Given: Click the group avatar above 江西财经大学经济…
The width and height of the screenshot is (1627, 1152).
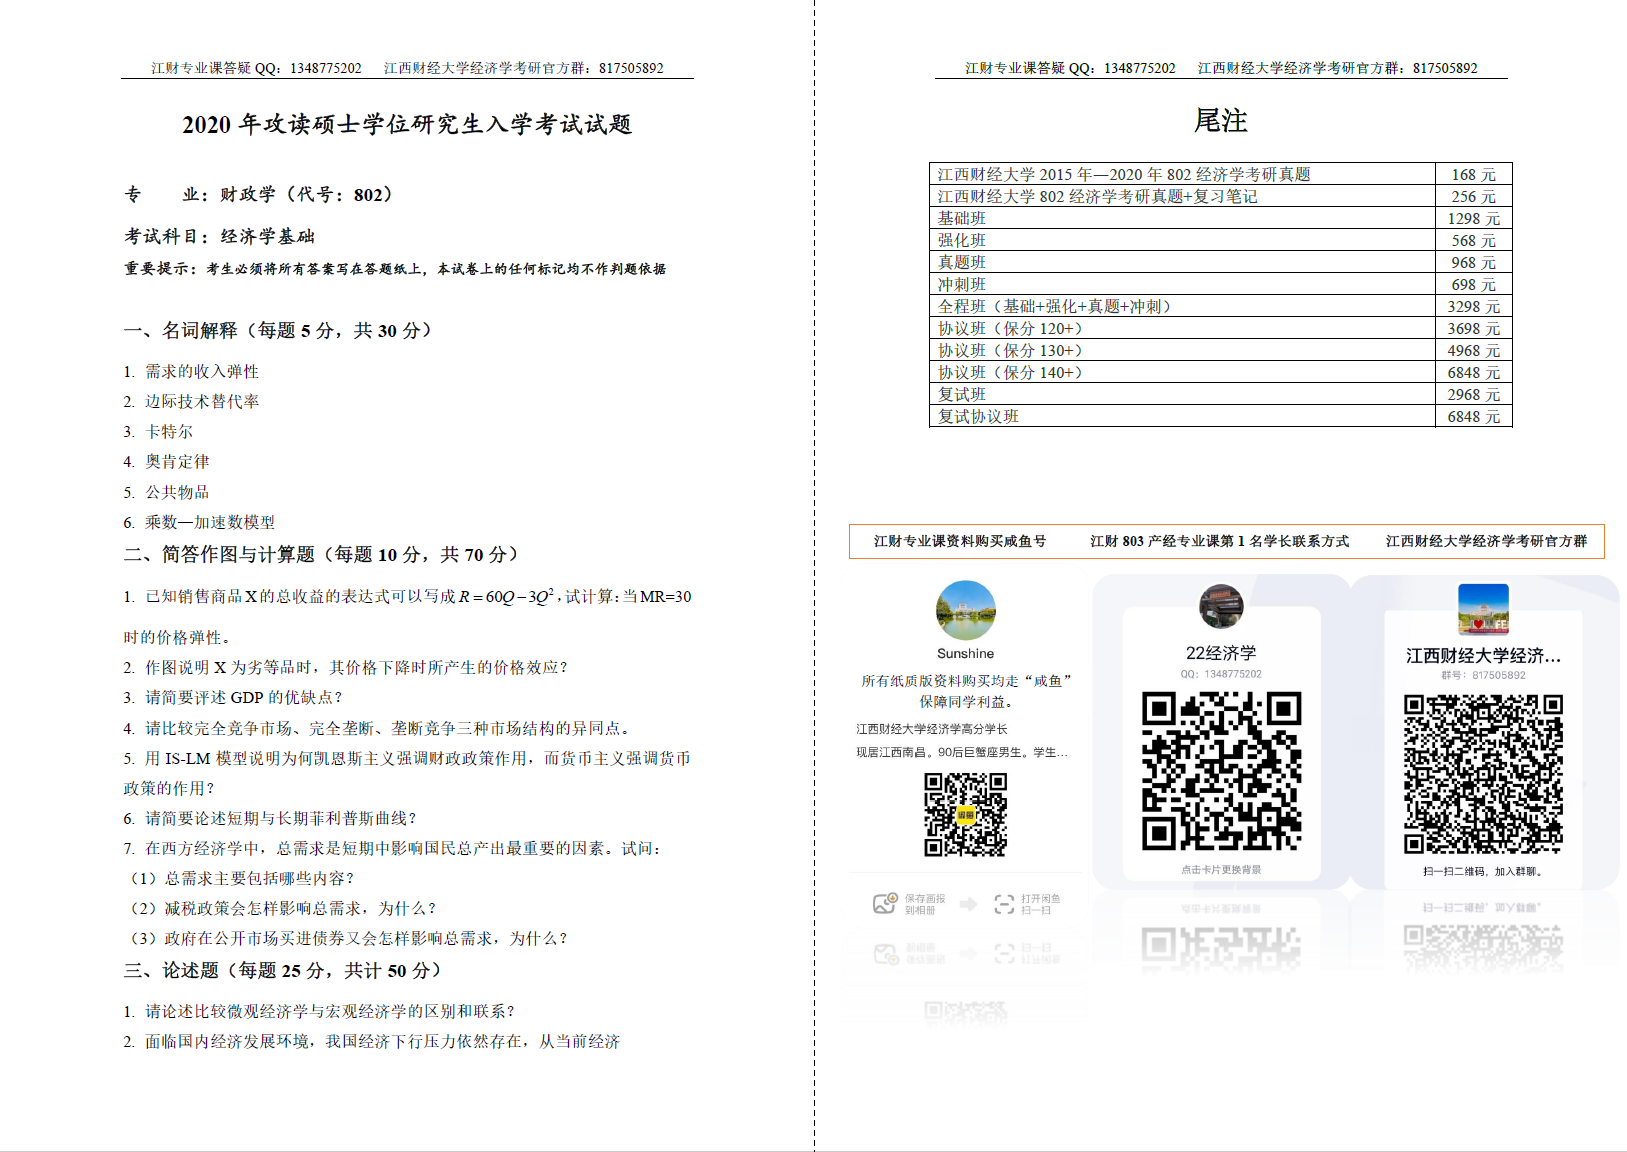Looking at the screenshot, I should click(x=1483, y=609).
